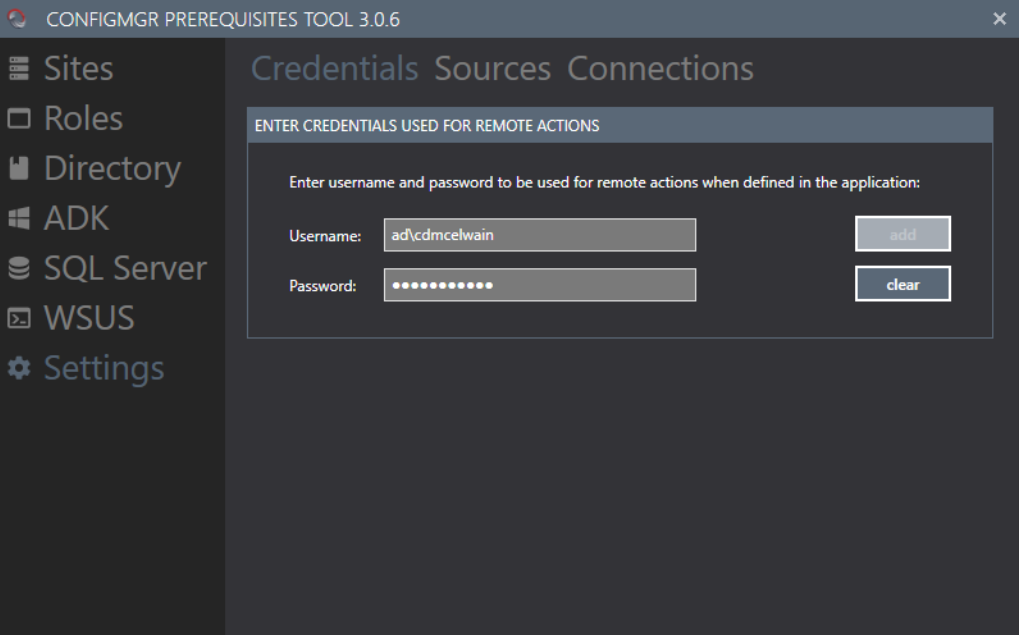The width and height of the screenshot is (1019, 635).
Task: Switch to the Credentials tab
Action: click(334, 69)
